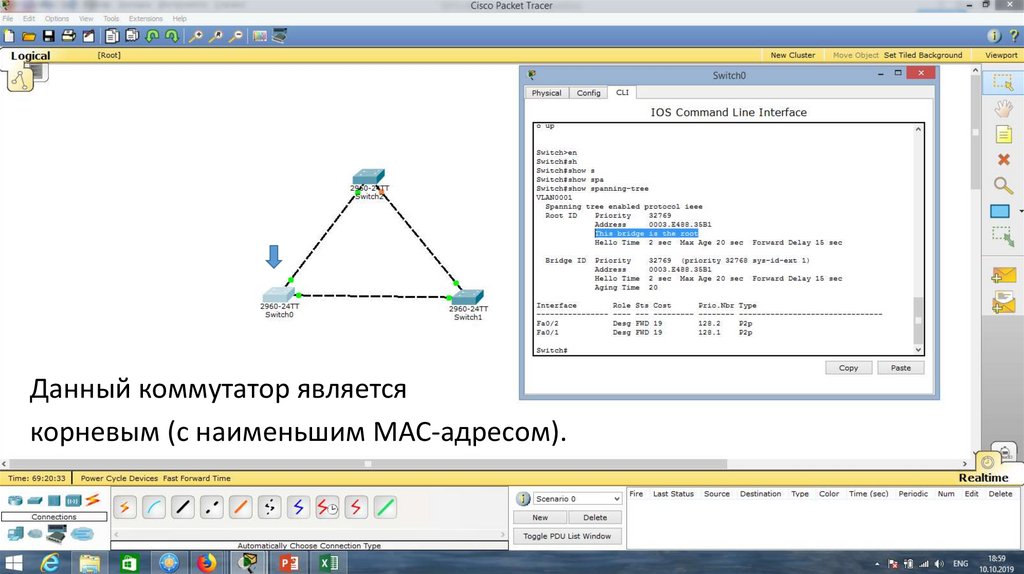Viewport: 1024px width, 574px height.
Task: Print using the printer icon
Action: click(68, 36)
